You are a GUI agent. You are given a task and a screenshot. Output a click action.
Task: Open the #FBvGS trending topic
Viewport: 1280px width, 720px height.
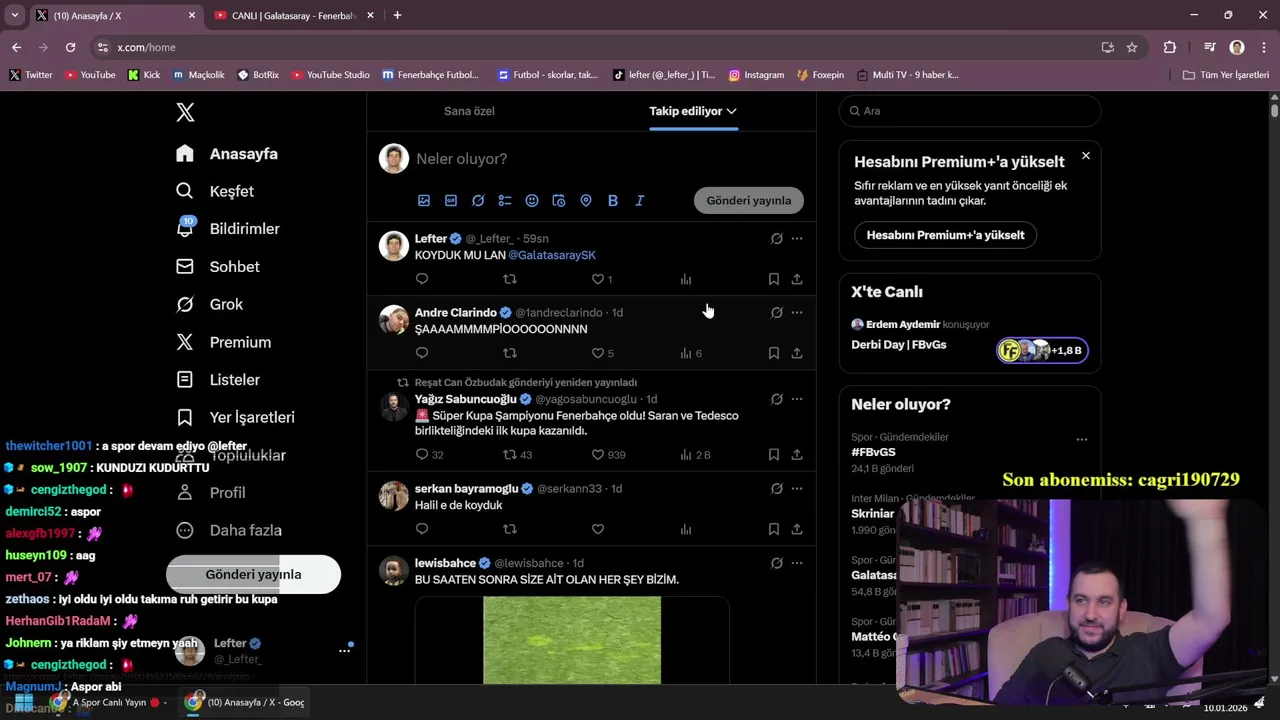point(873,452)
